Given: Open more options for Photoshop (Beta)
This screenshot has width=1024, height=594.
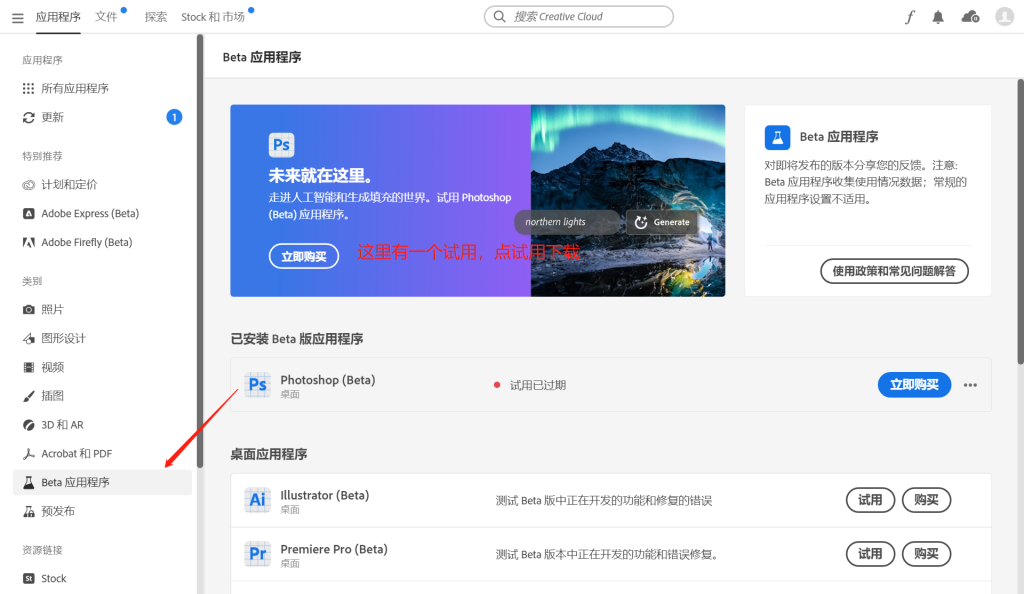Looking at the screenshot, I should pos(969,384).
